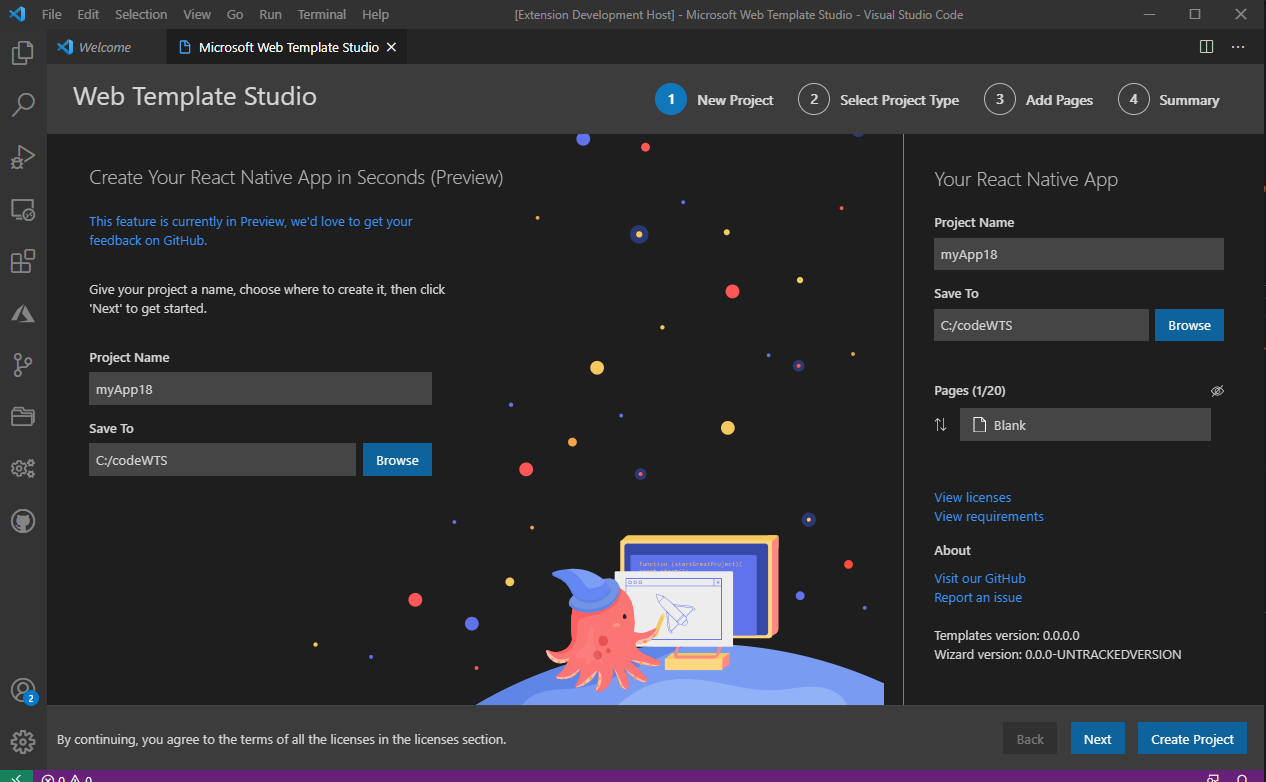Select the Blank page item
Image resolution: width=1266 pixels, height=782 pixels.
(1085, 425)
